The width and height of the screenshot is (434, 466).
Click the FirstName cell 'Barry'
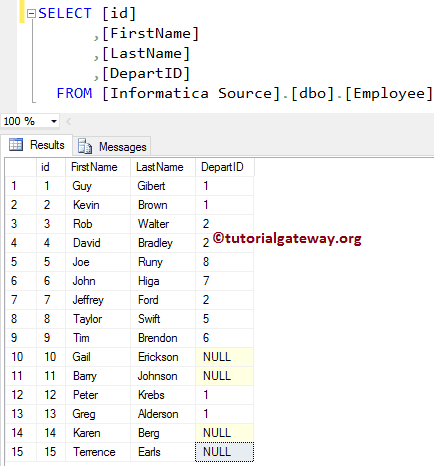(x=98, y=376)
